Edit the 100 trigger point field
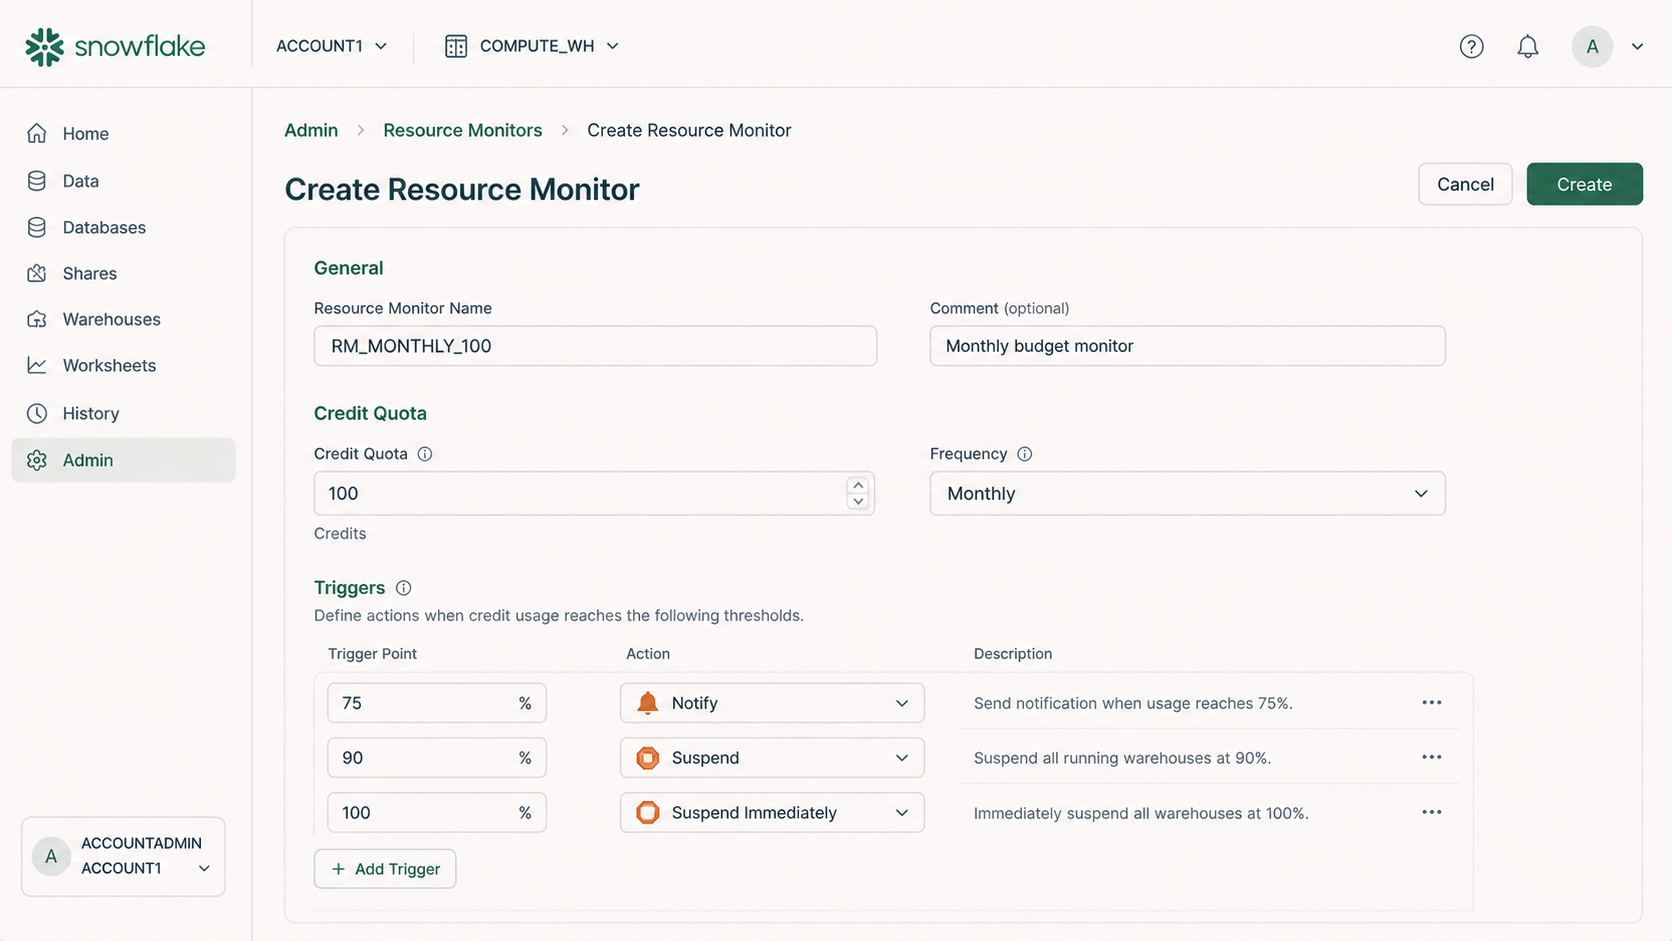This screenshot has width=1672, height=941. pos(436,812)
